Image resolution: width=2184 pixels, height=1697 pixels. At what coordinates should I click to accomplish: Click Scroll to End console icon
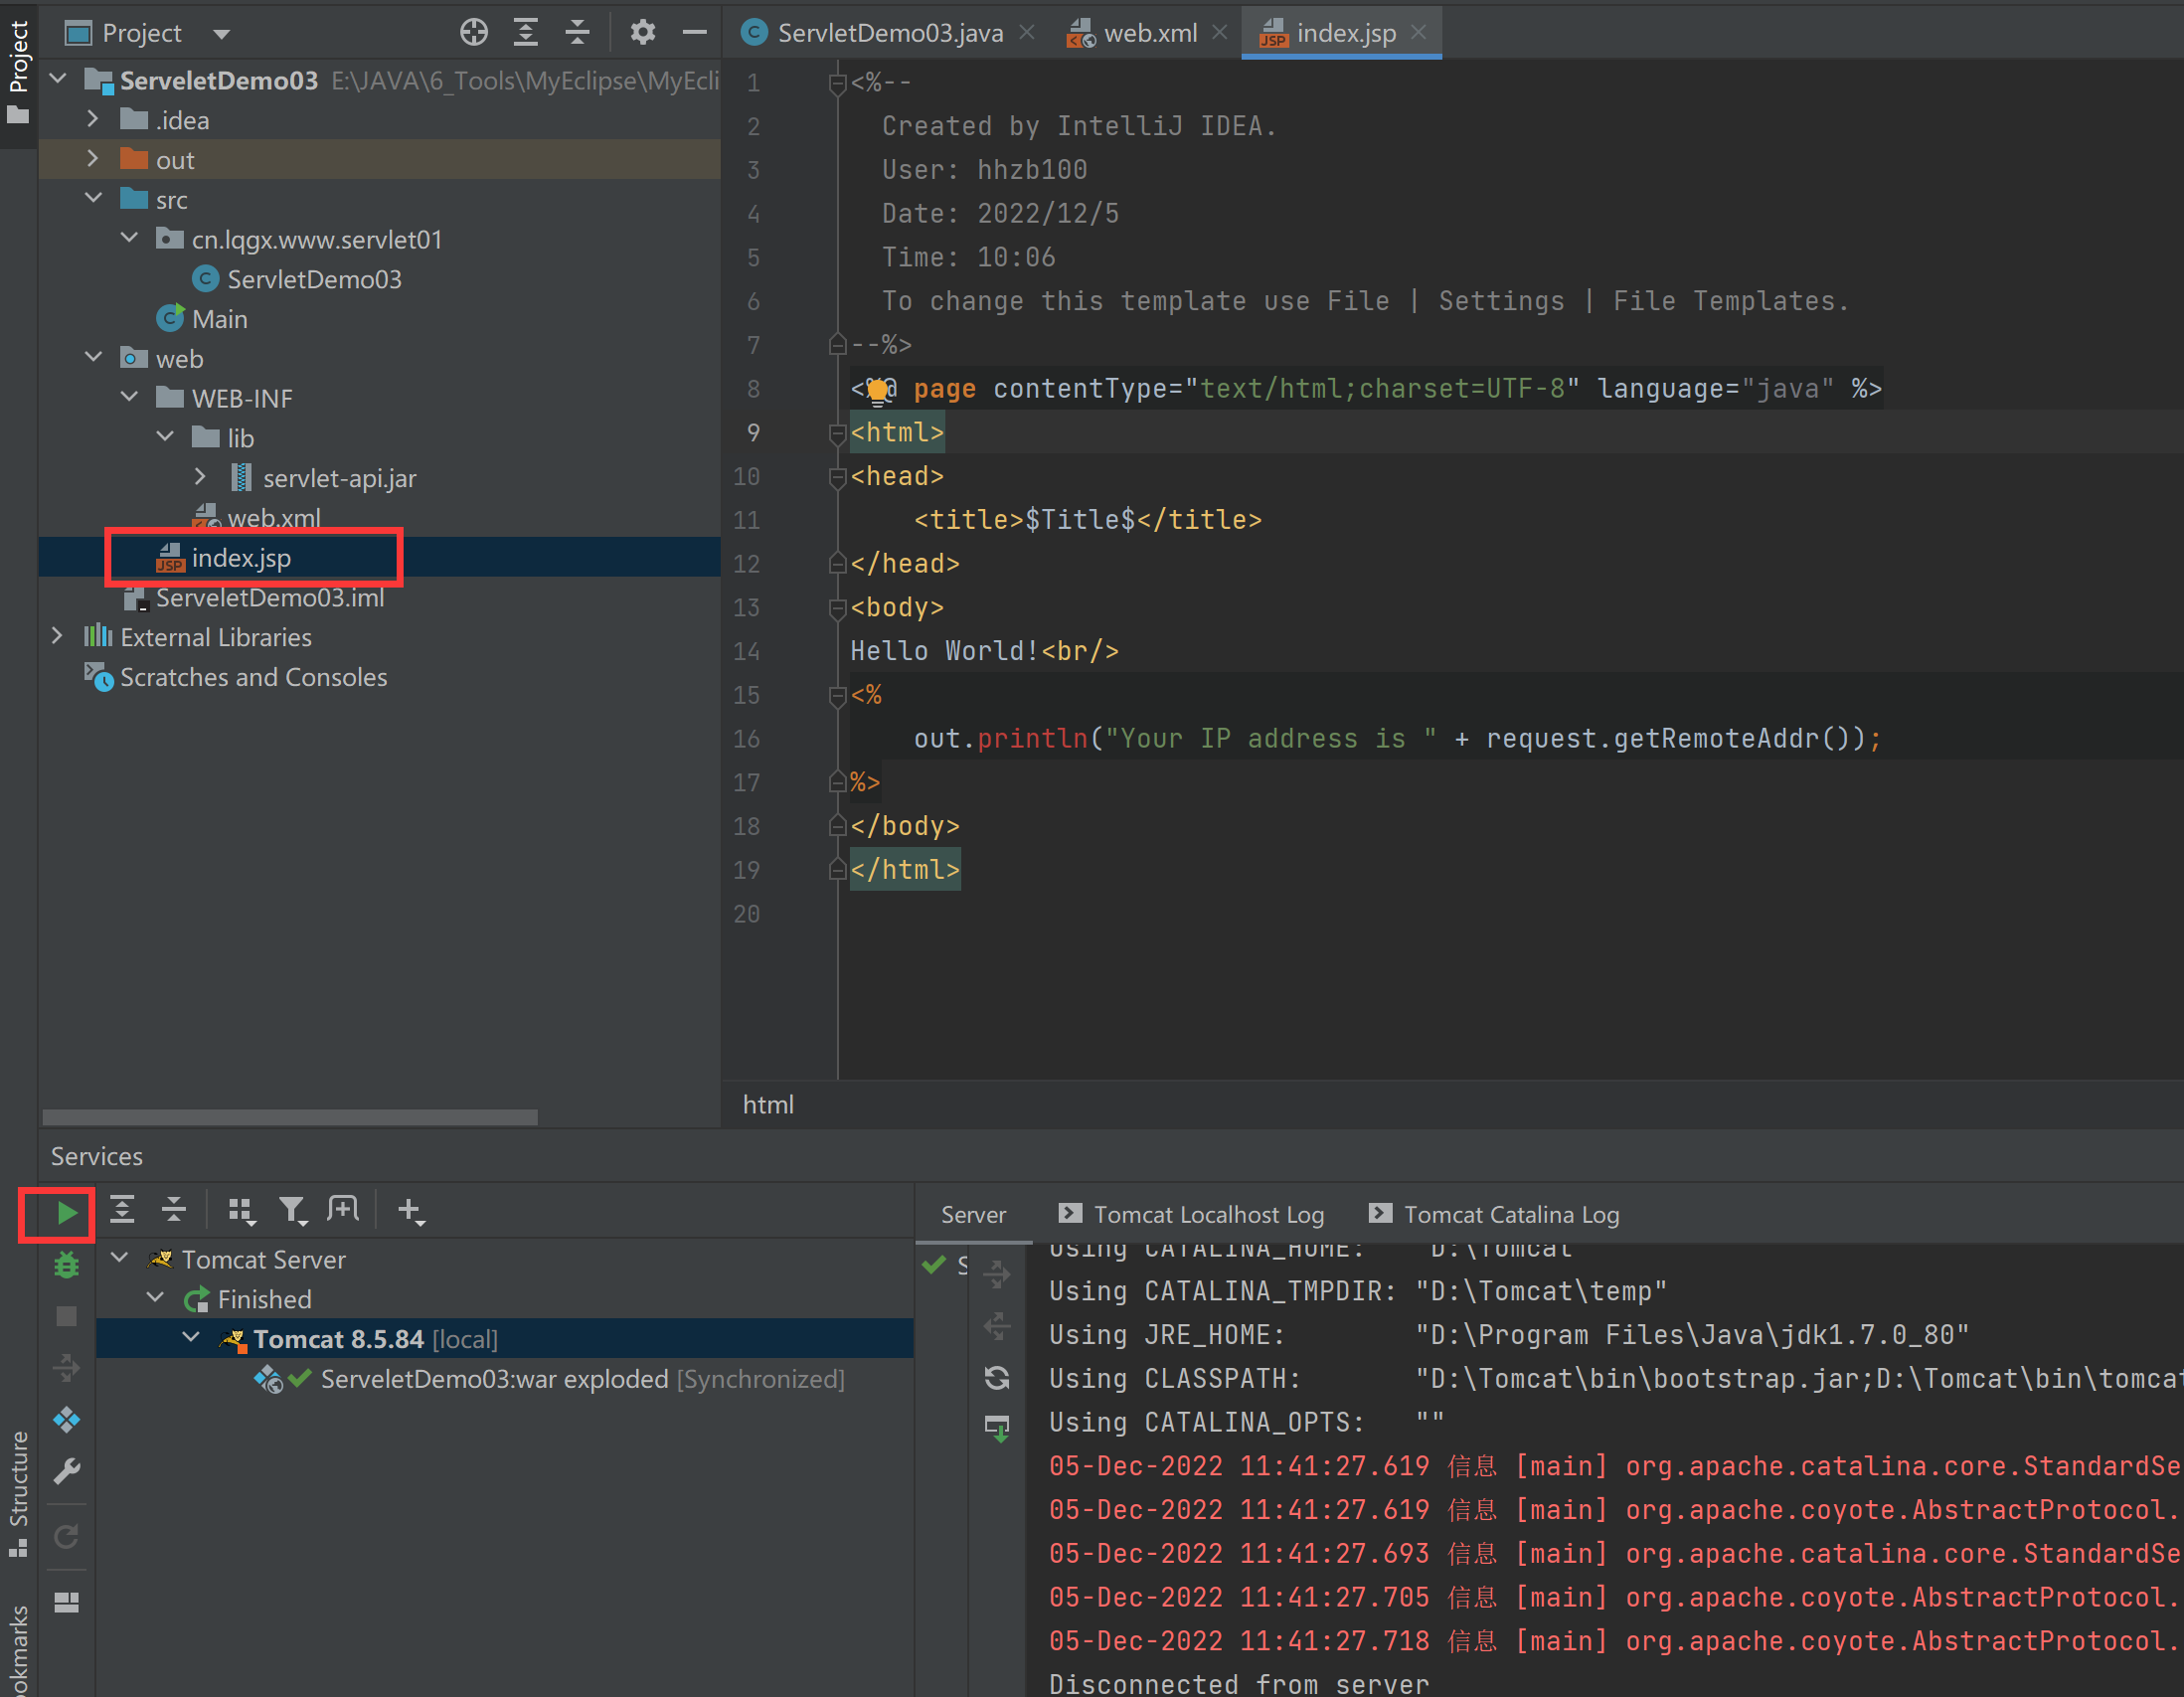pyautogui.click(x=997, y=1428)
